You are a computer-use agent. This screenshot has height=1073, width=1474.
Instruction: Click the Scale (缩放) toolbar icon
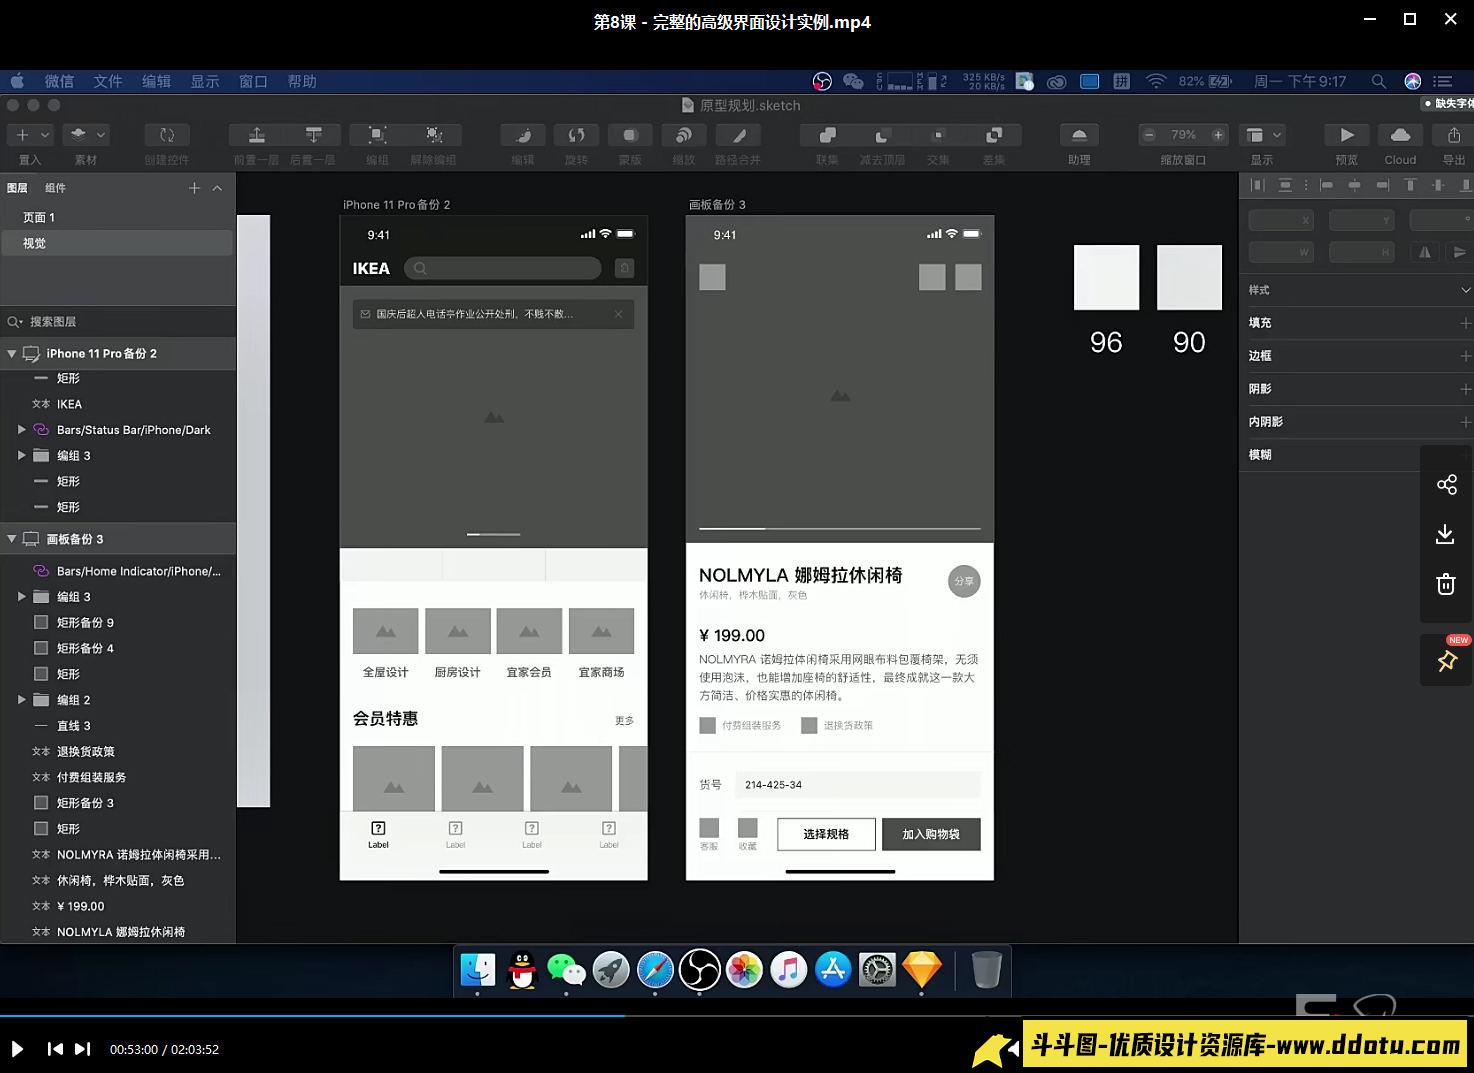tap(684, 134)
